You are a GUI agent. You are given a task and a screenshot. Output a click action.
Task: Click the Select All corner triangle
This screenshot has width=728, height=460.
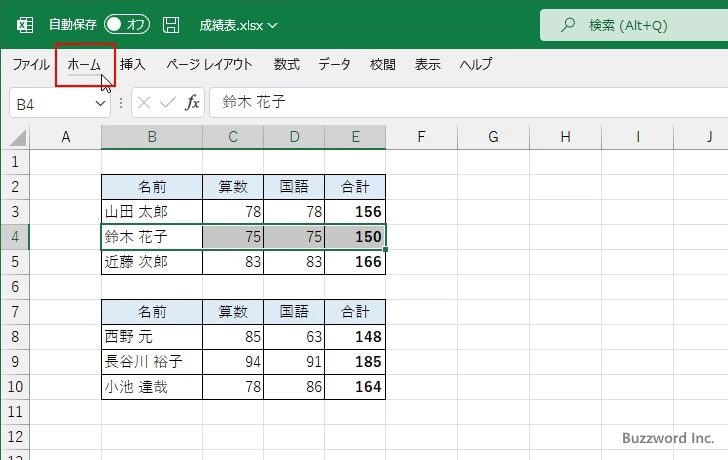(x=18, y=137)
